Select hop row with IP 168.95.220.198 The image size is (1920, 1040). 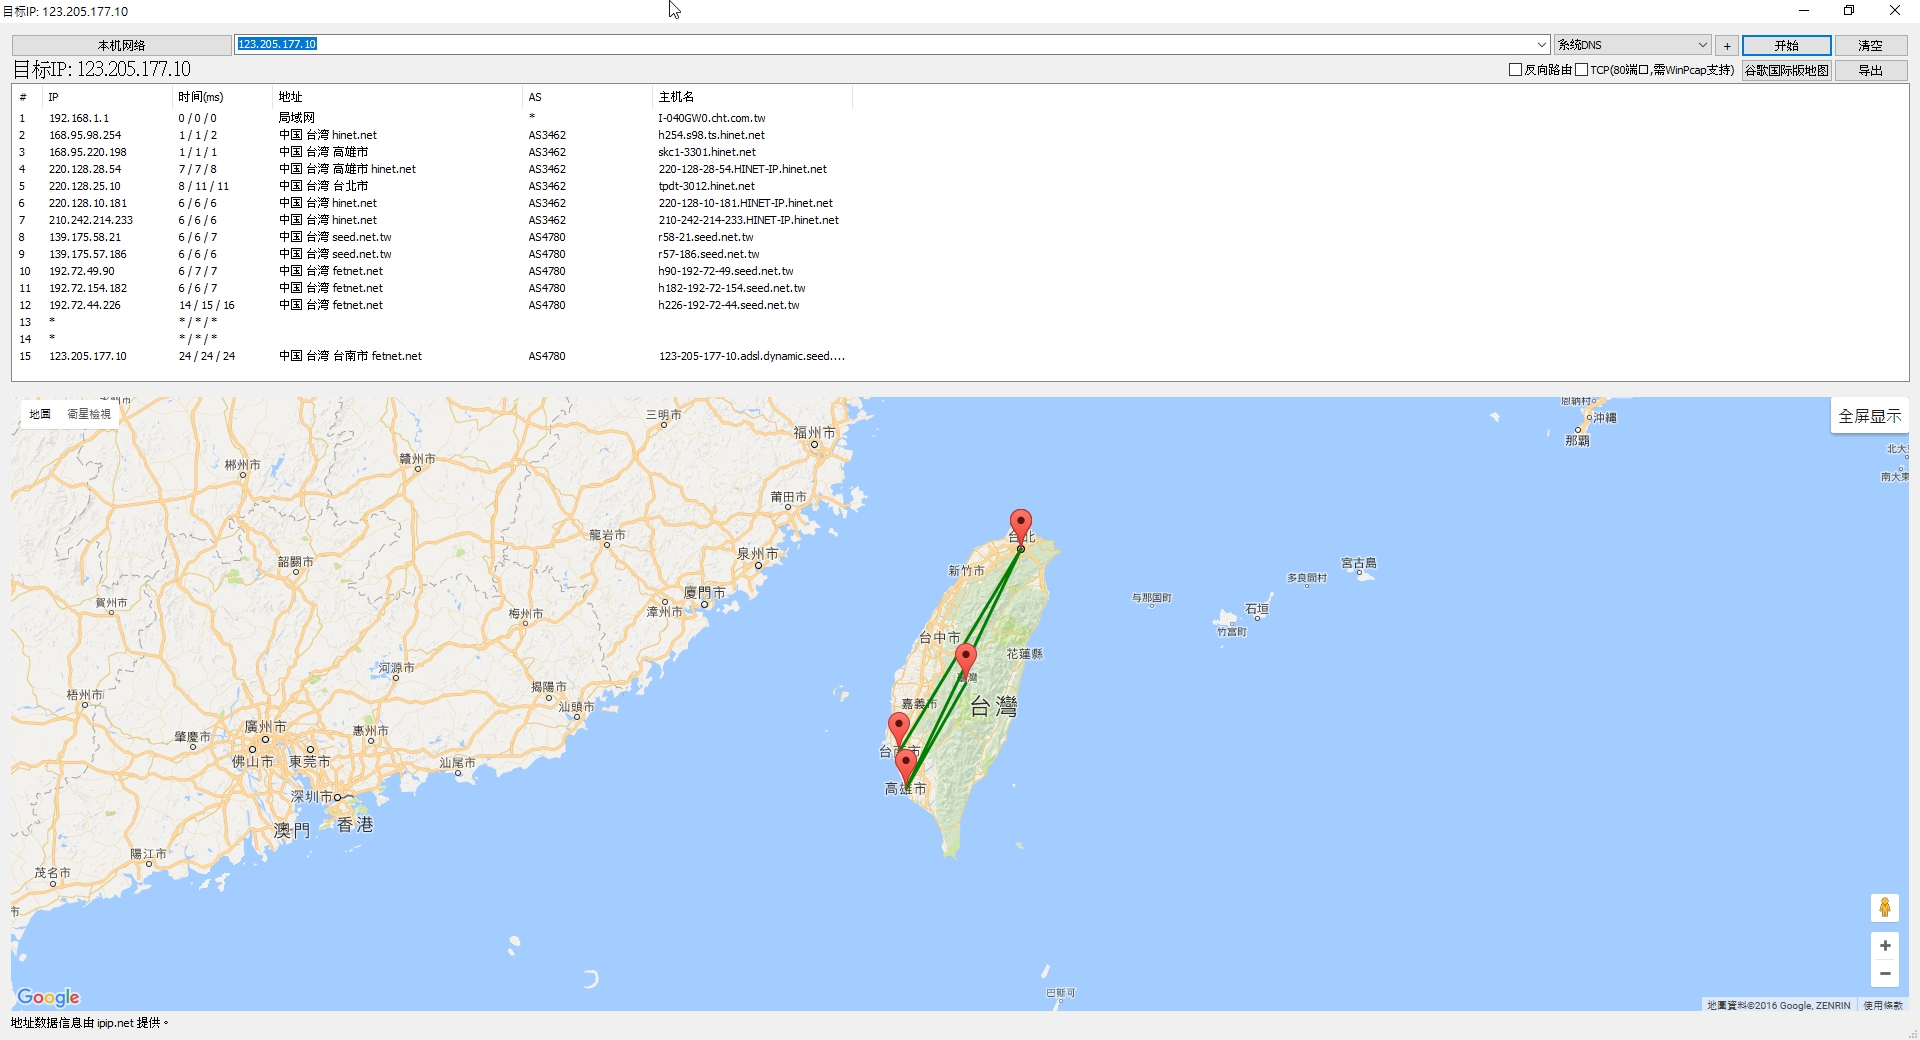coord(433,152)
